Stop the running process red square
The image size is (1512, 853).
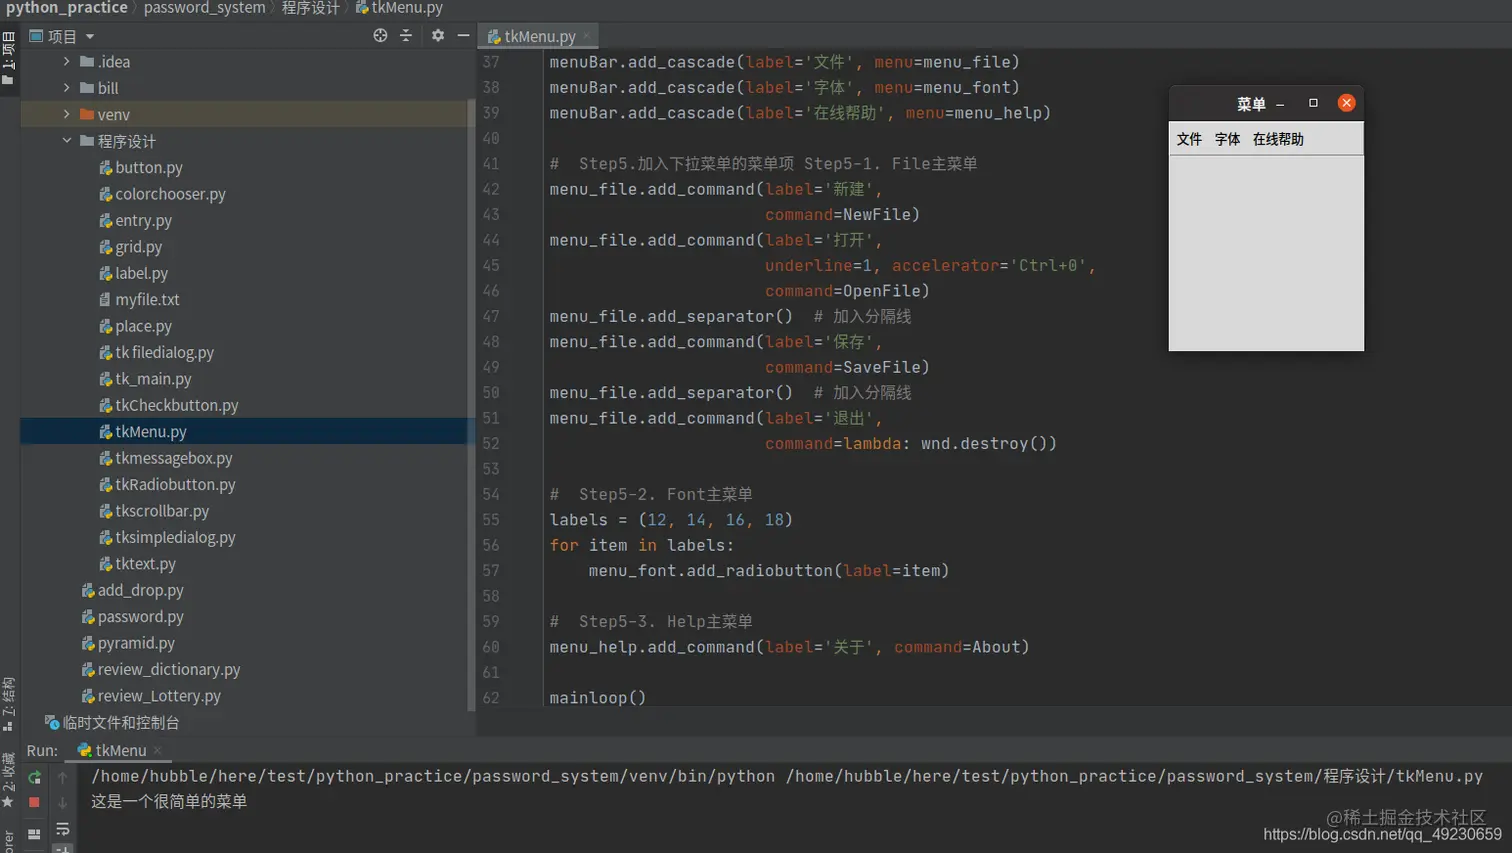click(34, 802)
